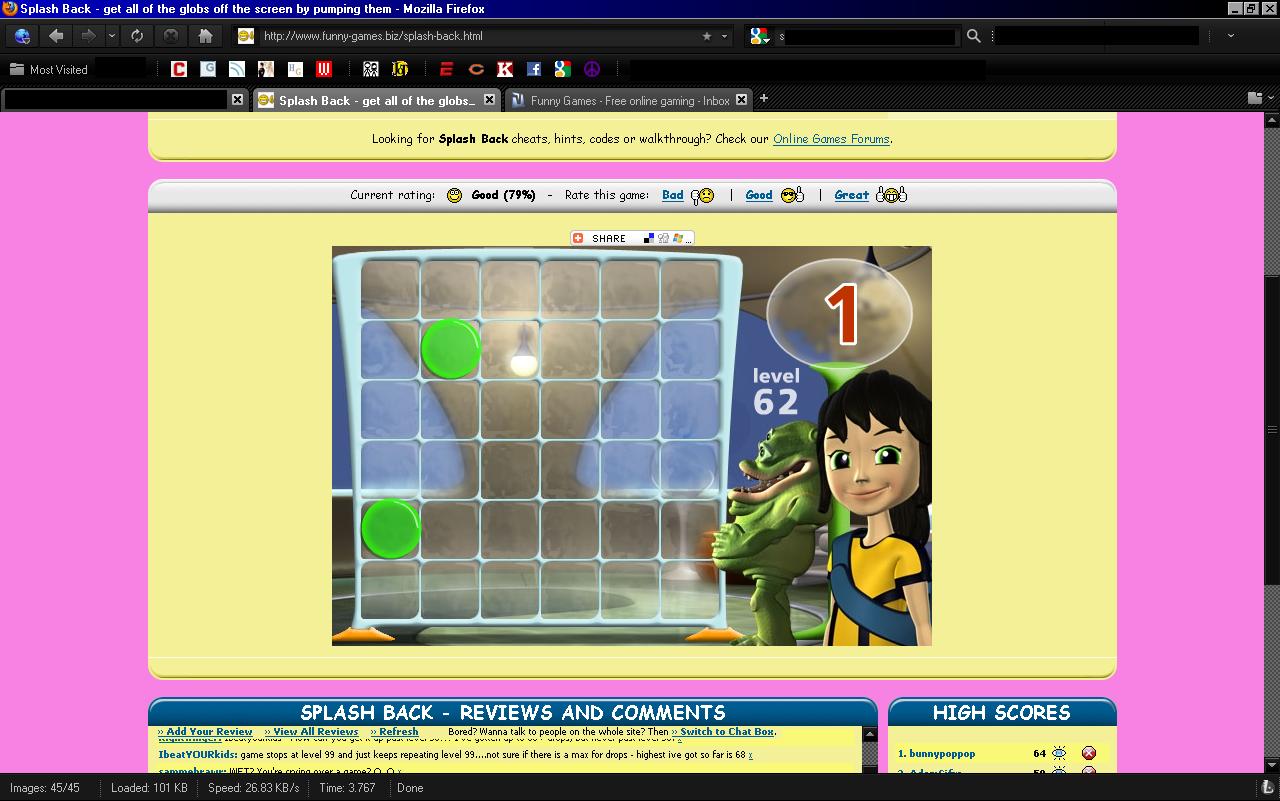Viewport: 1280px width, 801px height.
Task: Rate this game Good
Action: (759, 195)
